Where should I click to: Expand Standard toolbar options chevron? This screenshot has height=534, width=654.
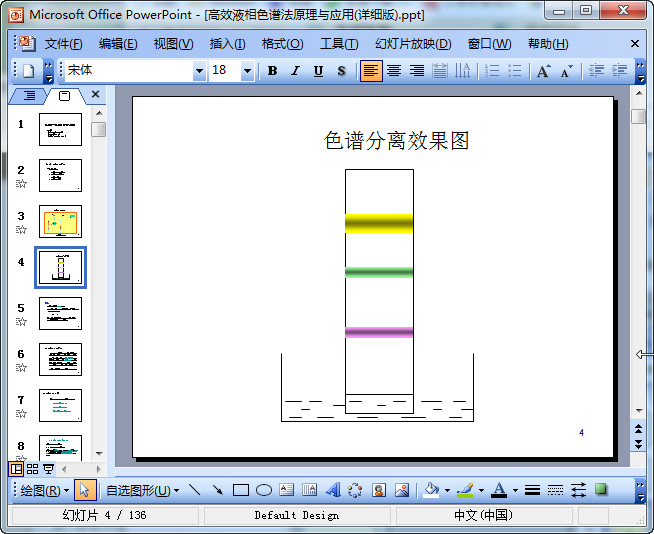click(x=49, y=72)
